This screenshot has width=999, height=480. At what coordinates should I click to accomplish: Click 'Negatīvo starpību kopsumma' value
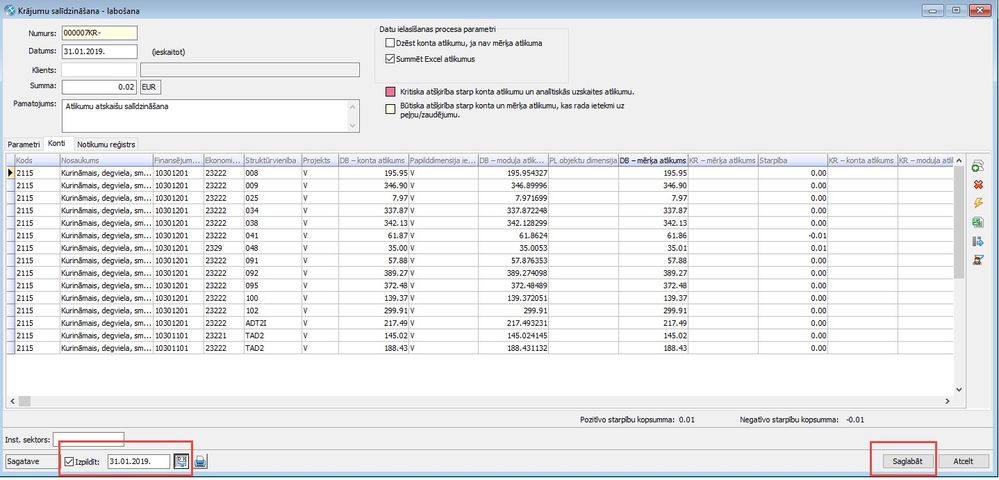[x=853, y=420]
